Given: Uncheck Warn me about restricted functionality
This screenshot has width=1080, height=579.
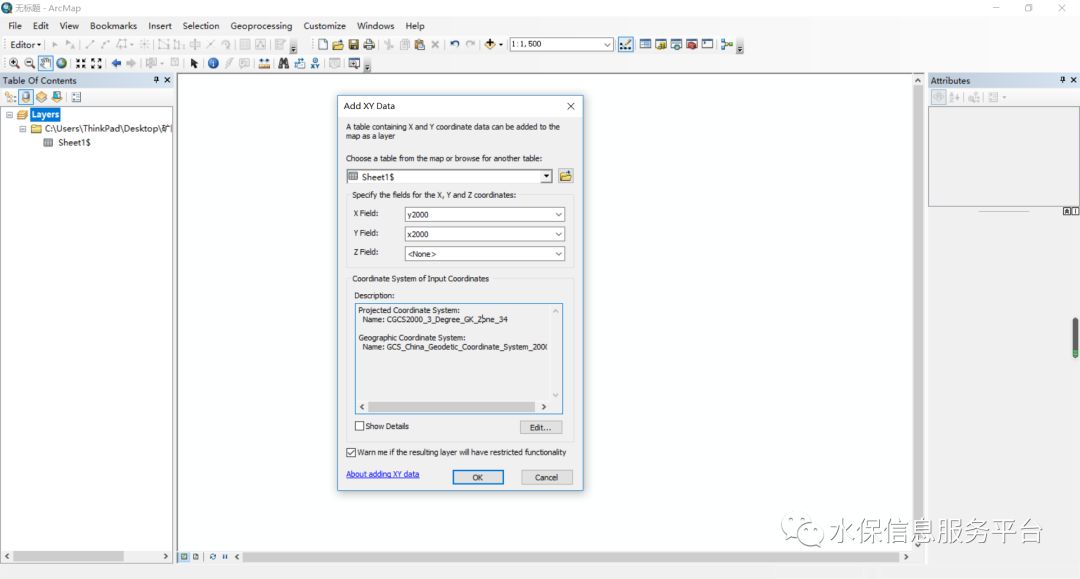Looking at the screenshot, I should click(x=351, y=452).
